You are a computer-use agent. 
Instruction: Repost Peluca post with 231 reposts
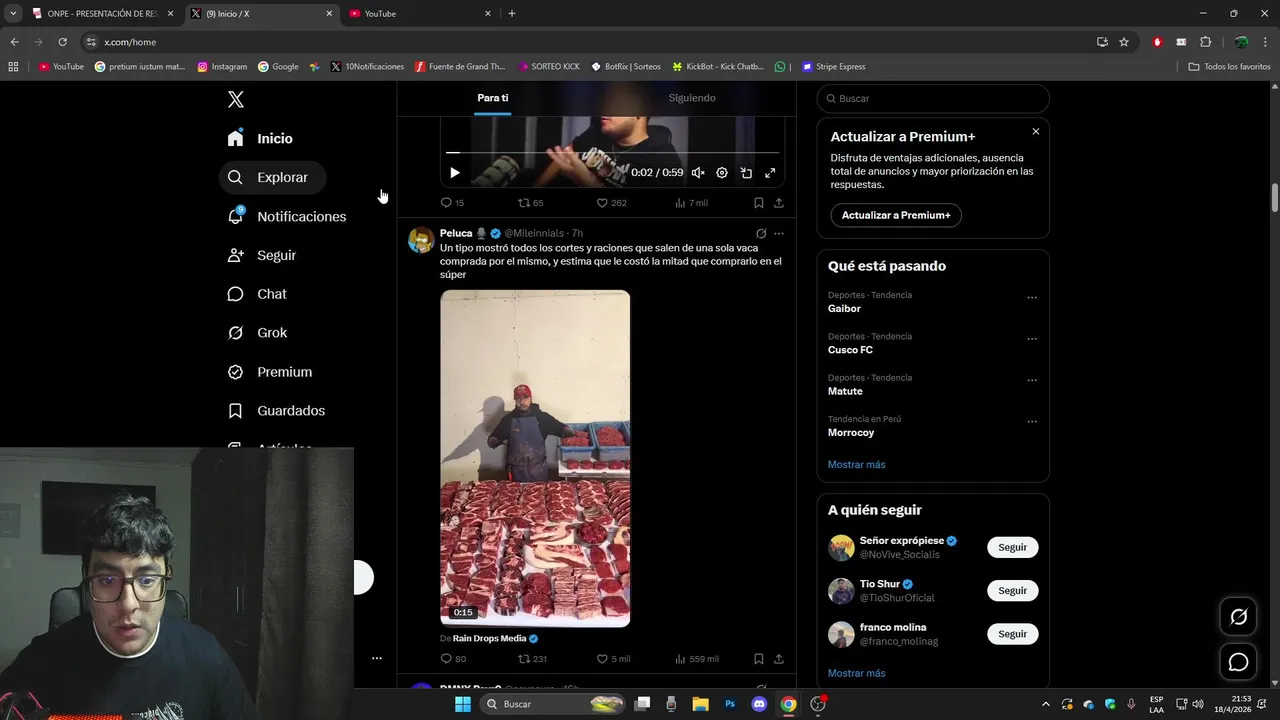pyautogui.click(x=532, y=659)
